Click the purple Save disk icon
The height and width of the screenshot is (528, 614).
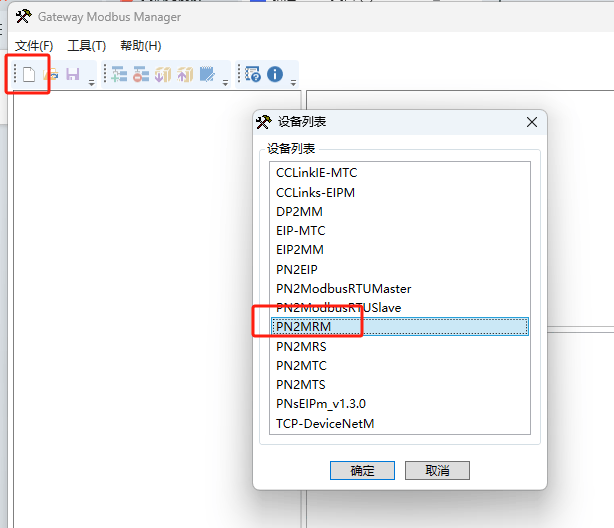tap(73, 74)
